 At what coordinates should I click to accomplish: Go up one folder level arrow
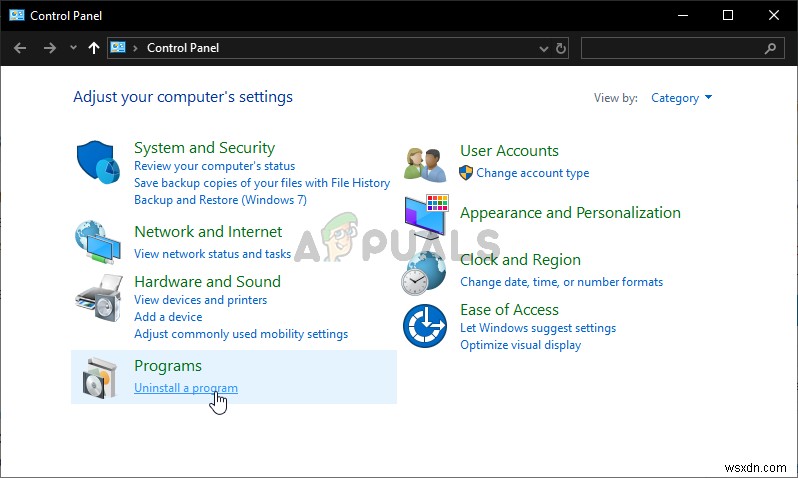(x=94, y=47)
